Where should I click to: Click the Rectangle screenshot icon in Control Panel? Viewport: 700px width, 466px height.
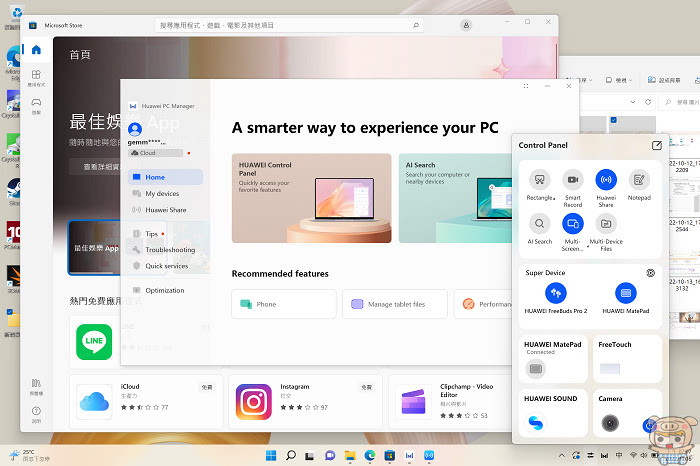[x=539, y=180]
